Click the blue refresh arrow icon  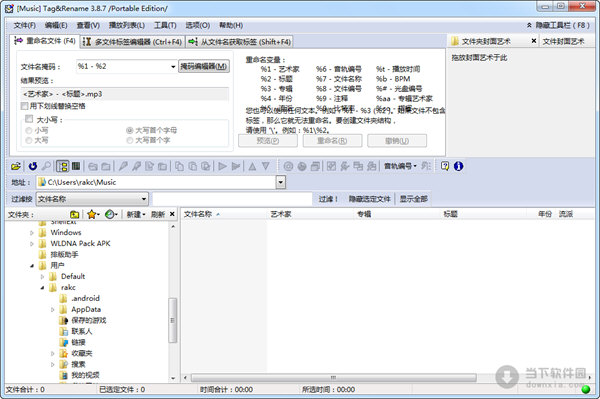click(33, 166)
